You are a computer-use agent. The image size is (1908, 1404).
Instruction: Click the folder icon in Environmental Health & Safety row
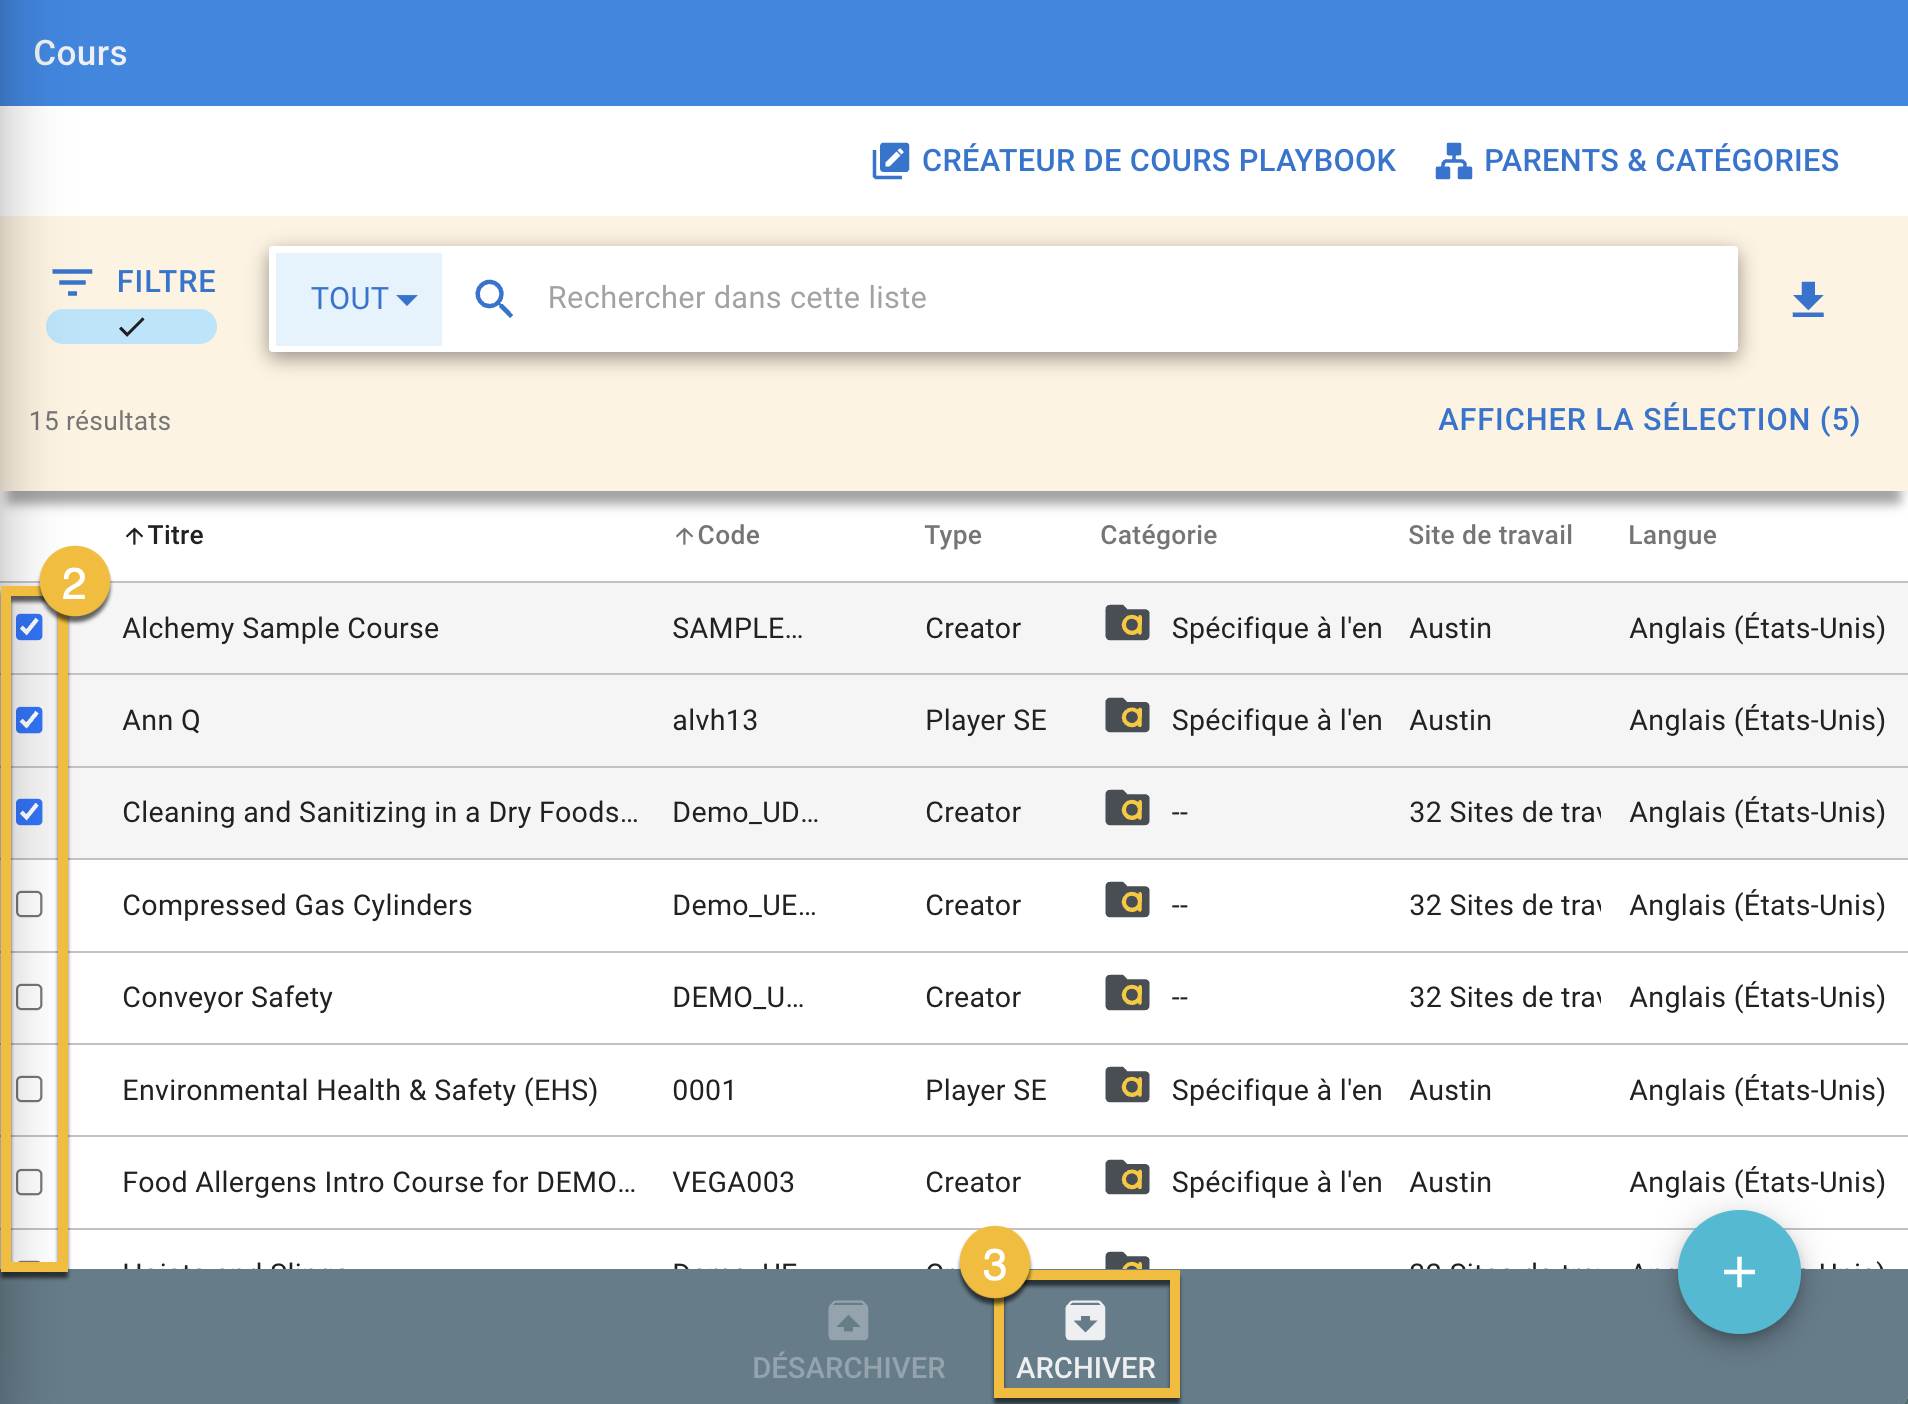click(x=1127, y=1084)
